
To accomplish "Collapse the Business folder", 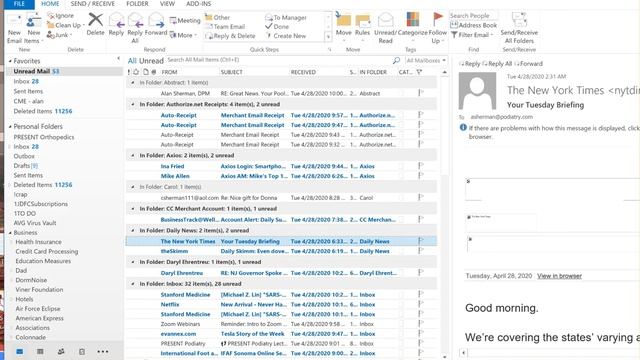I will click(x=10, y=233).
